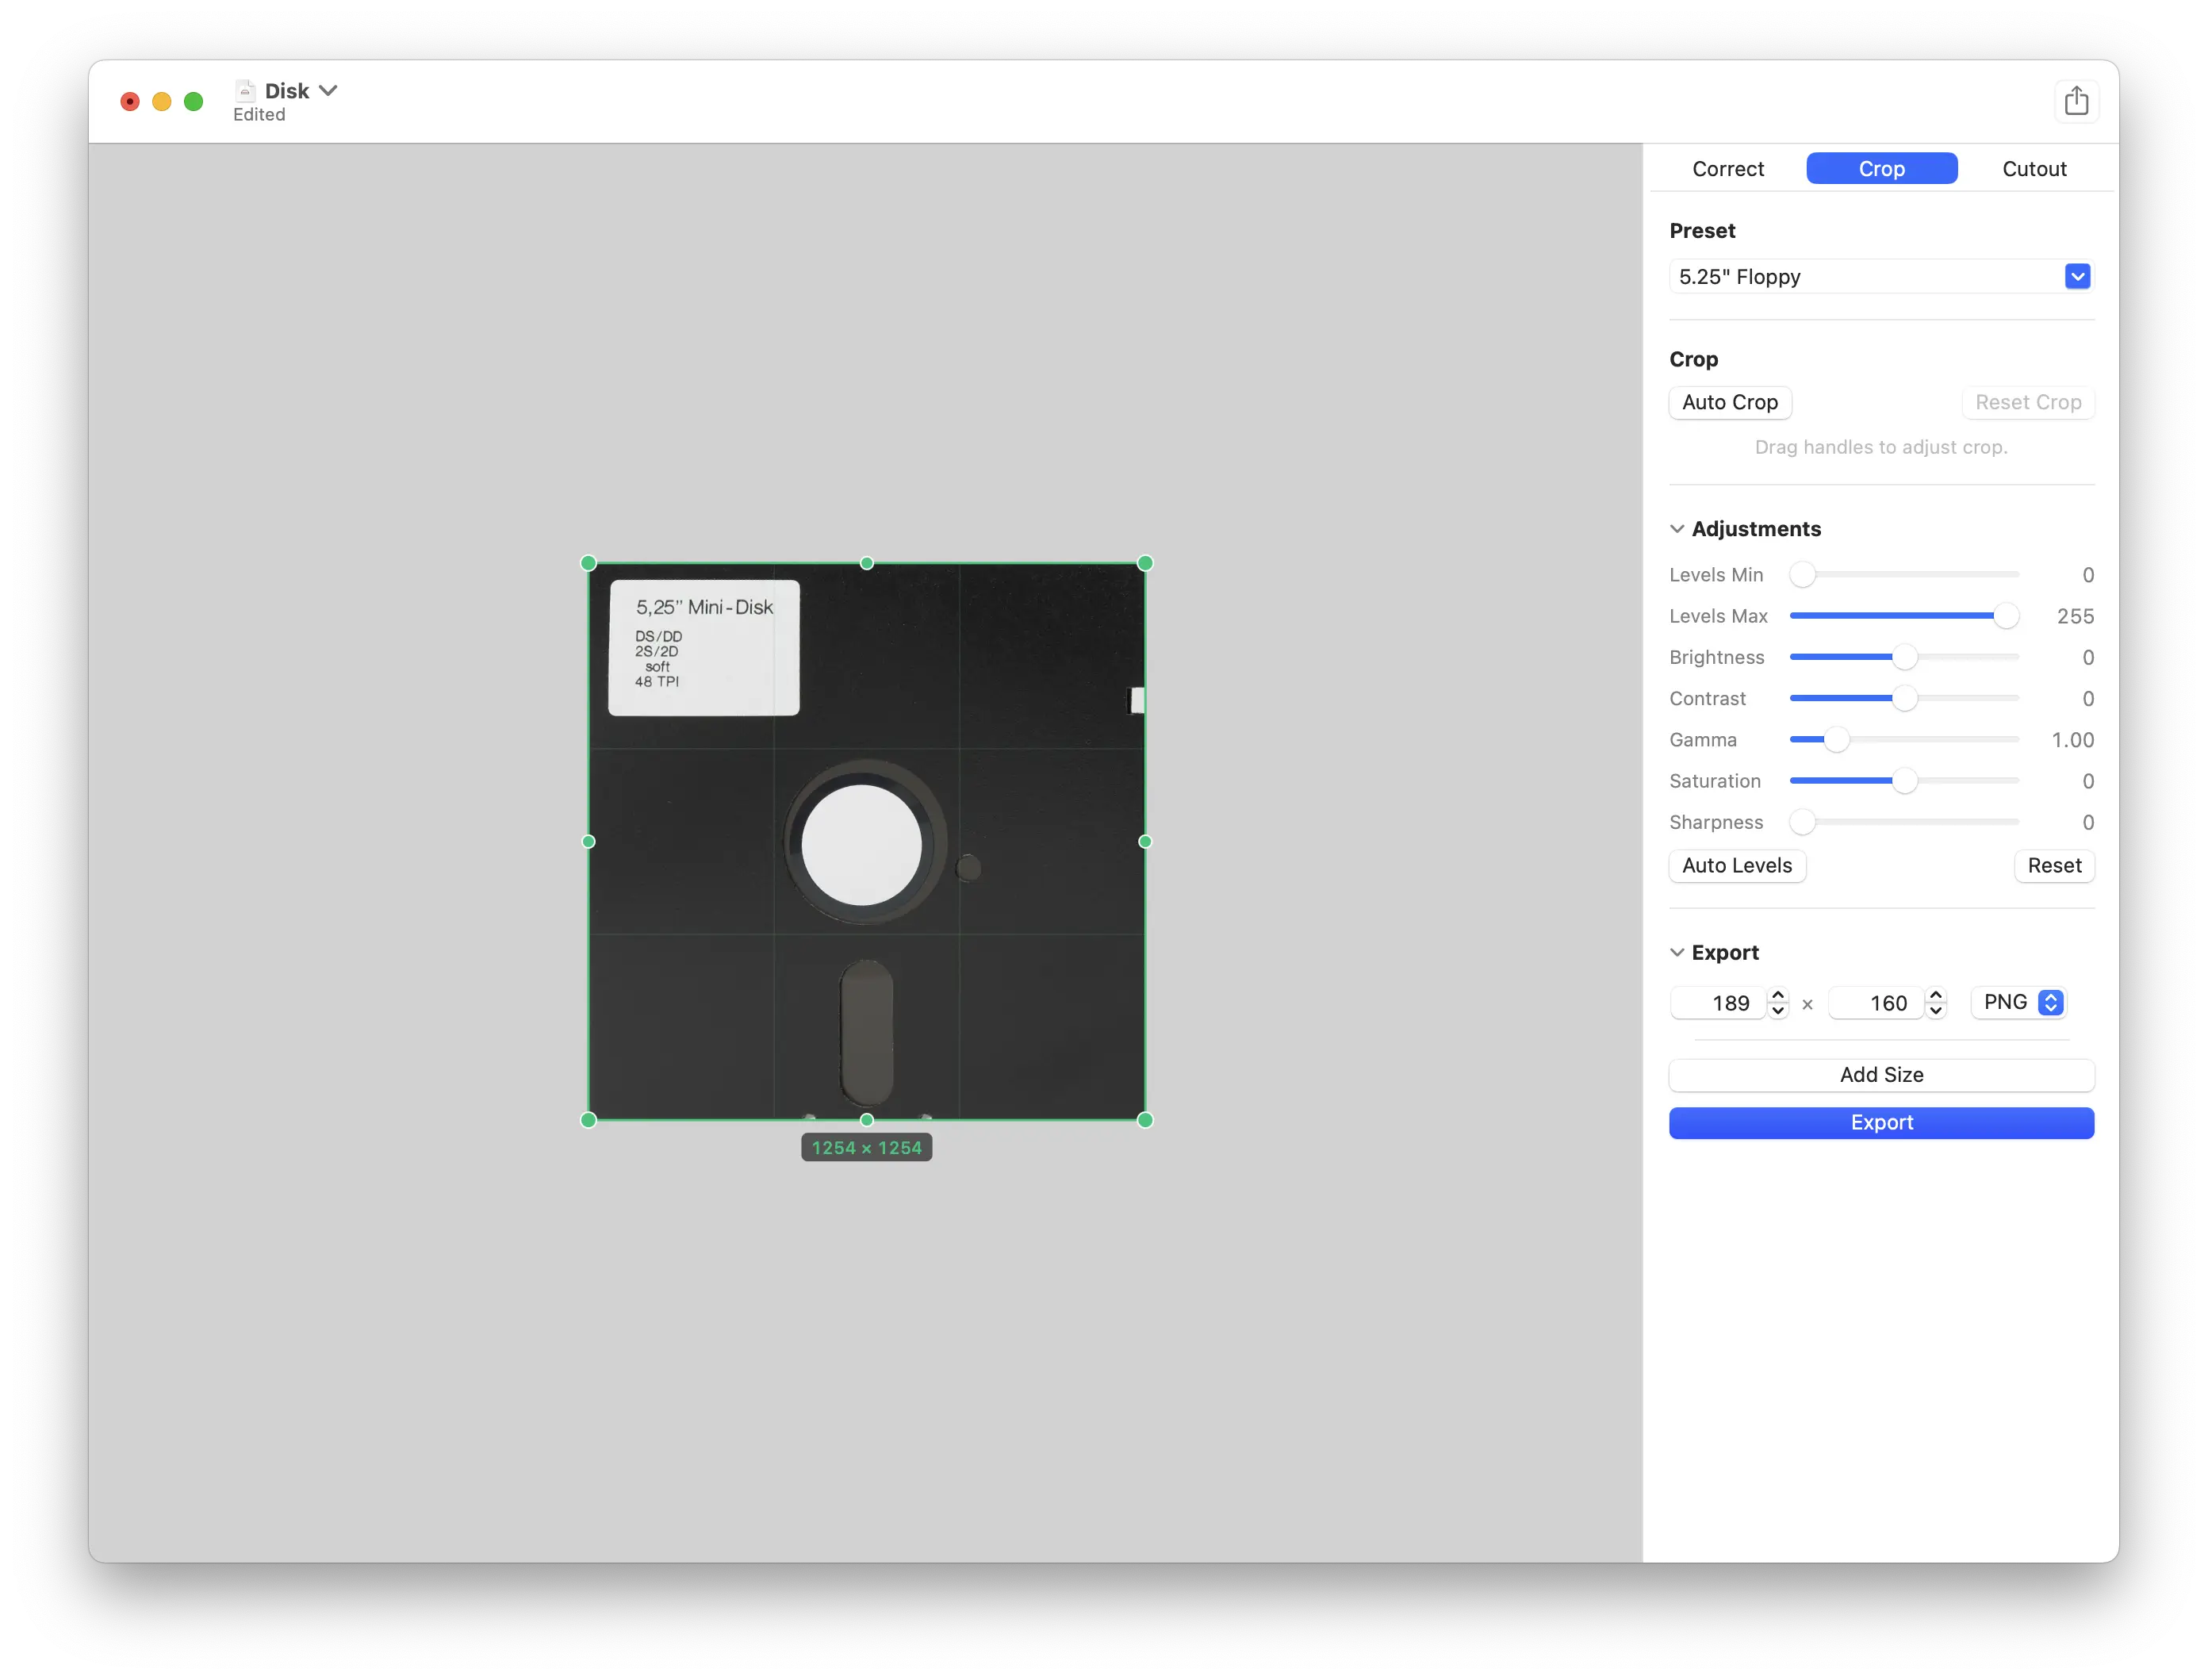Image resolution: width=2208 pixels, height=1680 pixels.
Task: Collapse the Adjustments section
Action: pyautogui.click(x=1677, y=528)
